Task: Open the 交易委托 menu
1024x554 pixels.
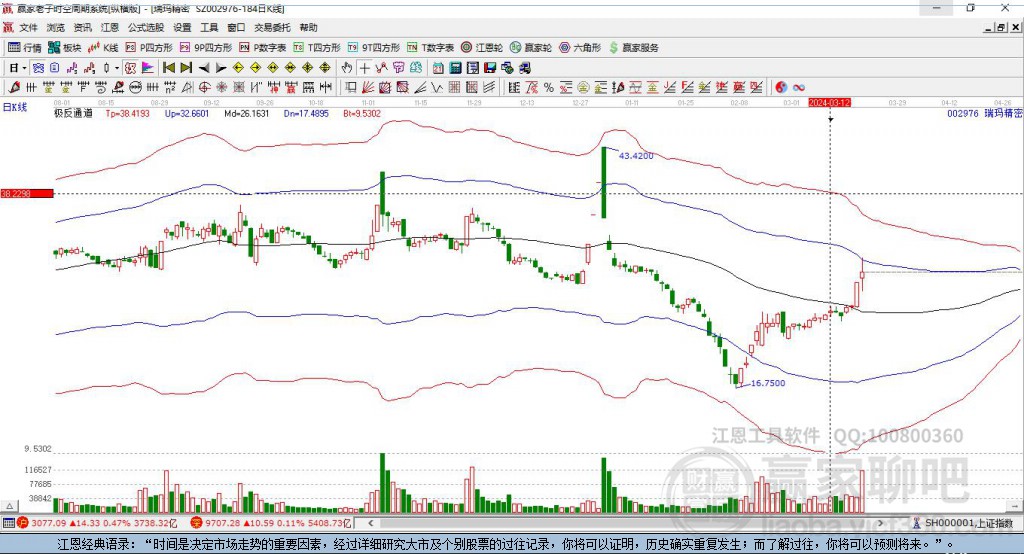Action: (272, 27)
